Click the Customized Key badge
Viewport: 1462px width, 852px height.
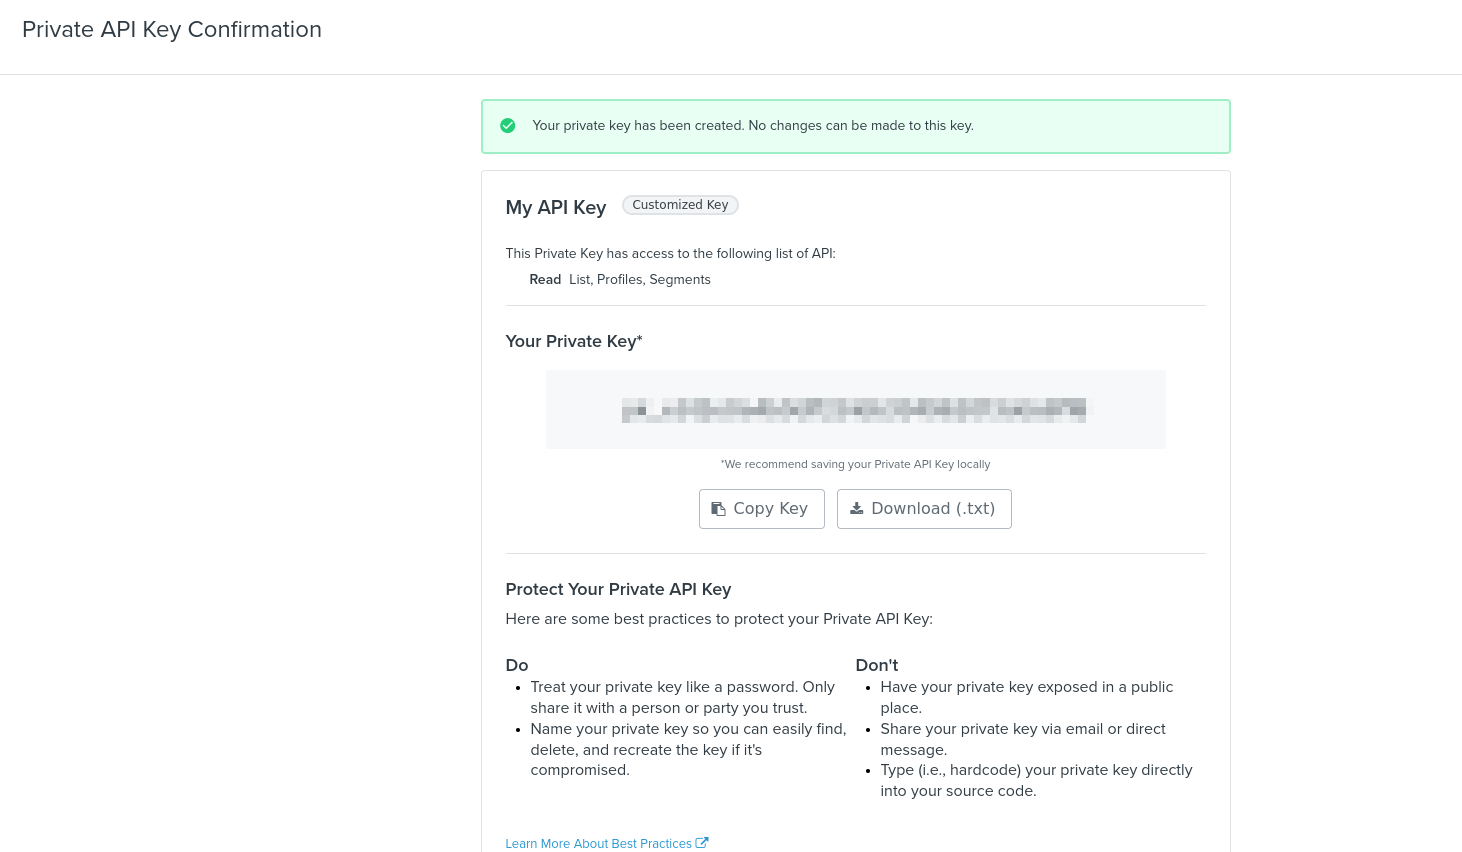click(680, 205)
